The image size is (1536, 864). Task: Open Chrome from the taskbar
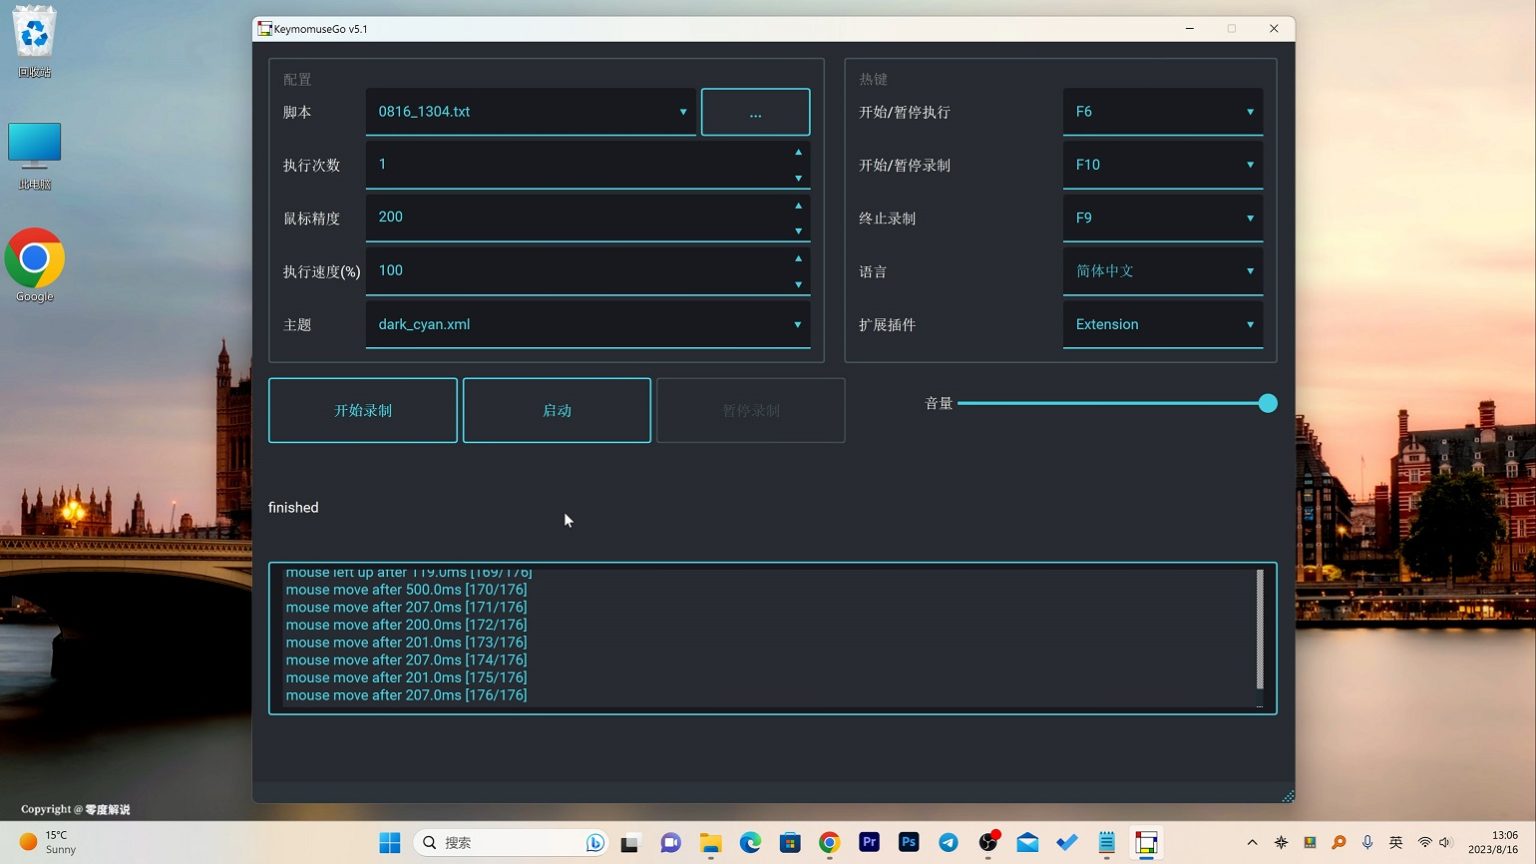[x=829, y=843]
